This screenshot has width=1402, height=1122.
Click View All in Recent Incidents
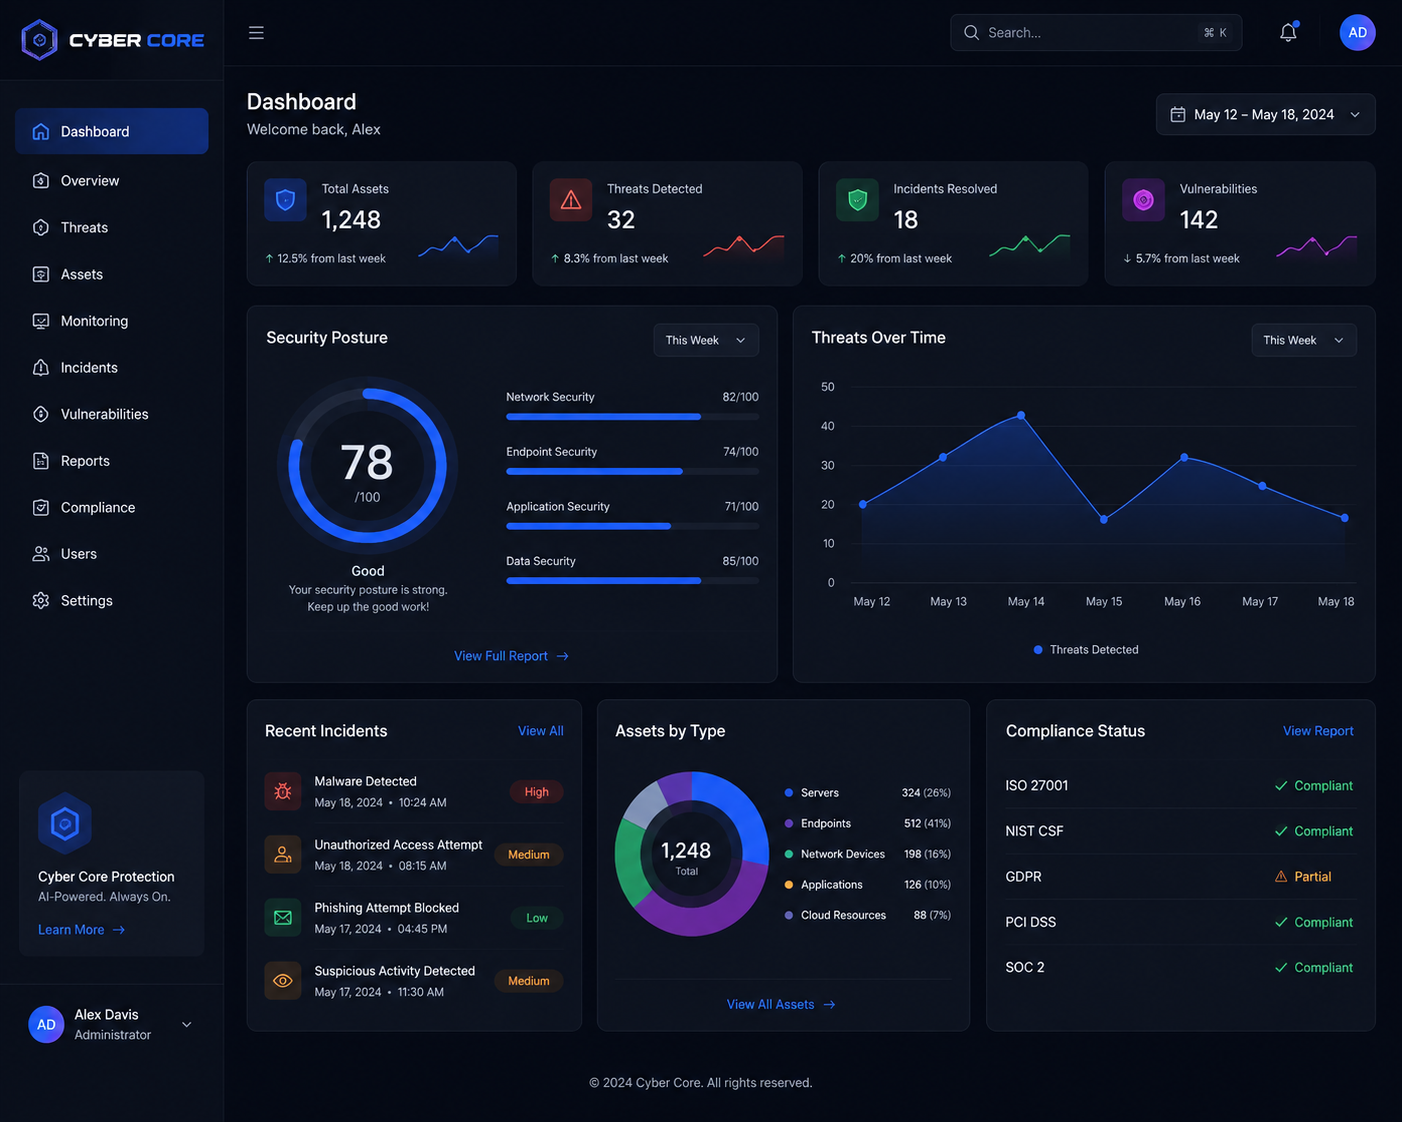[x=540, y=731]
